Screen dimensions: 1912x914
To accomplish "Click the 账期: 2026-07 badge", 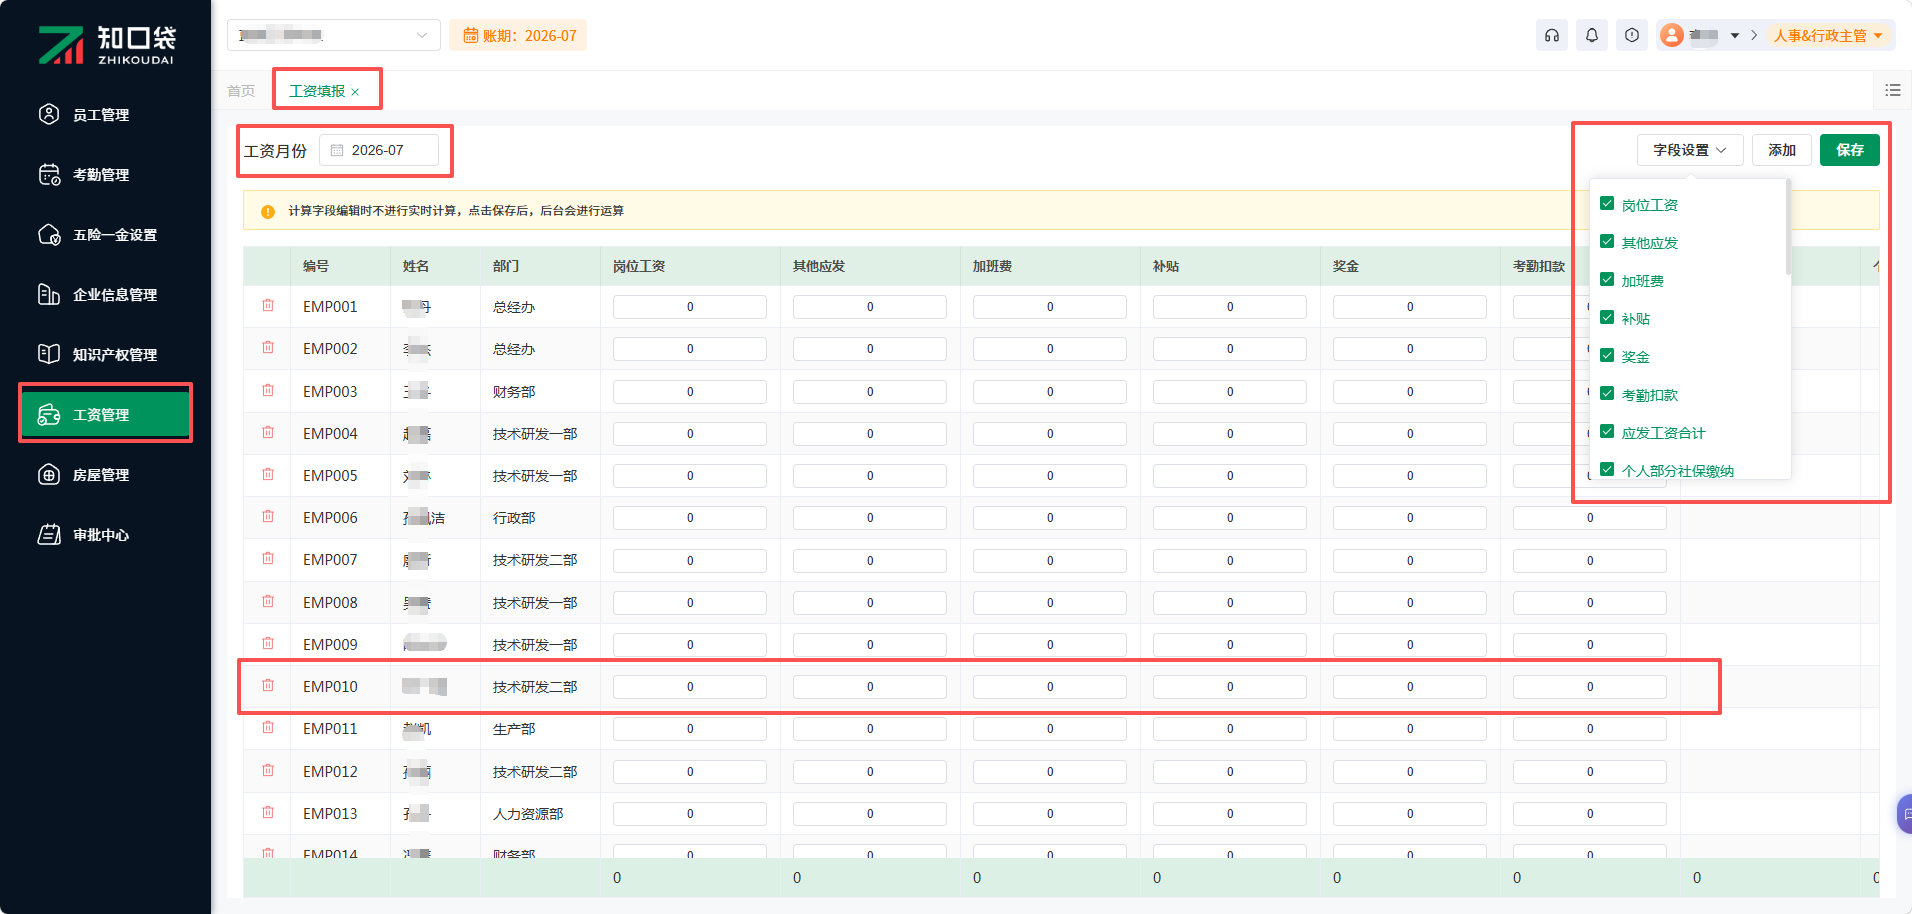I will pos(518,35).
